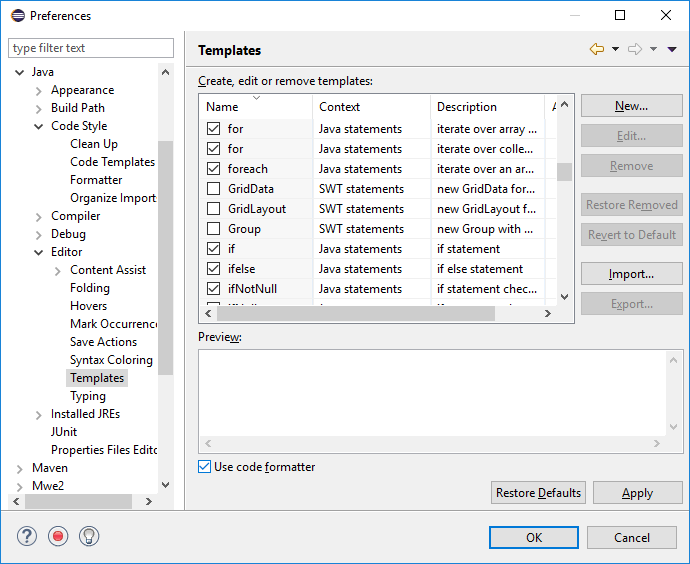The image size is (690, 564).
Task: Focus the type filter text field
Action: 91,48
